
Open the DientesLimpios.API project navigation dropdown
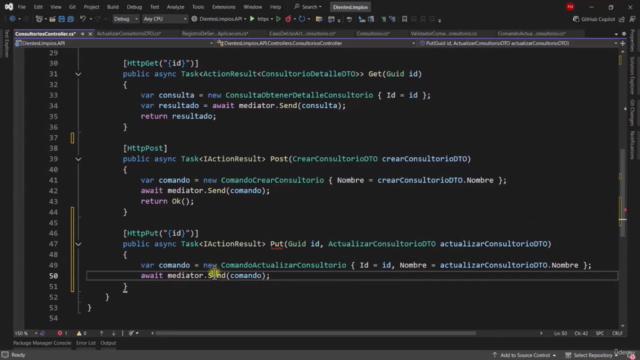pyautogui.click(x=114, y=43)
